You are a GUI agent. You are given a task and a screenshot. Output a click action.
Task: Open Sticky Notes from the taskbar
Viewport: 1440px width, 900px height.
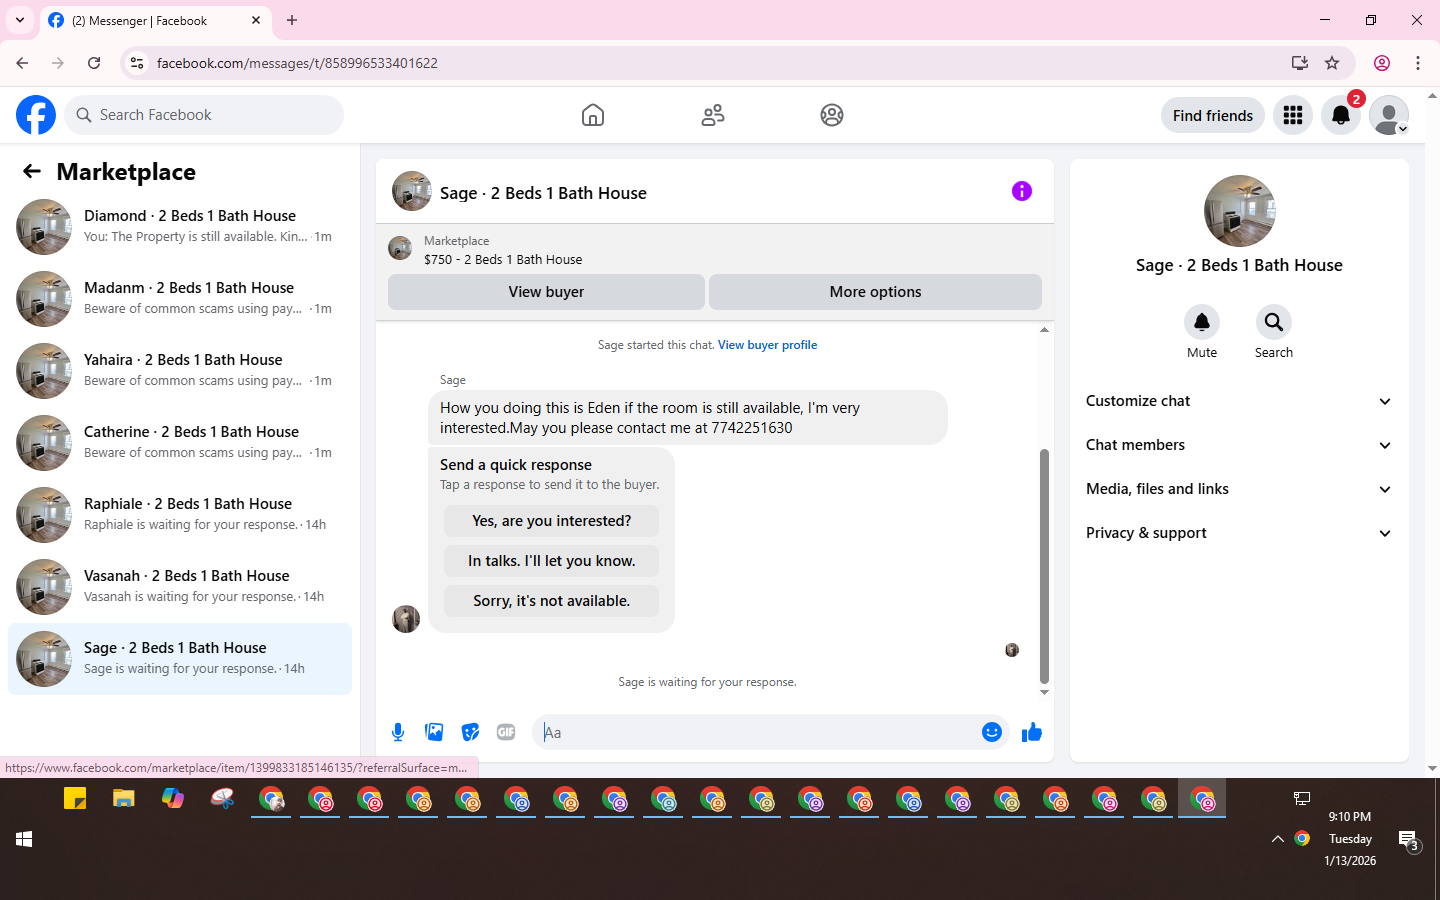pyautogui.click(x=75, y=799)
